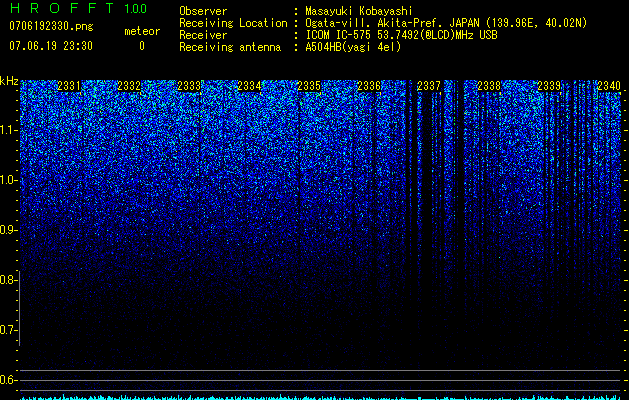Click observer name Masayuki Kobayashi

359,11
